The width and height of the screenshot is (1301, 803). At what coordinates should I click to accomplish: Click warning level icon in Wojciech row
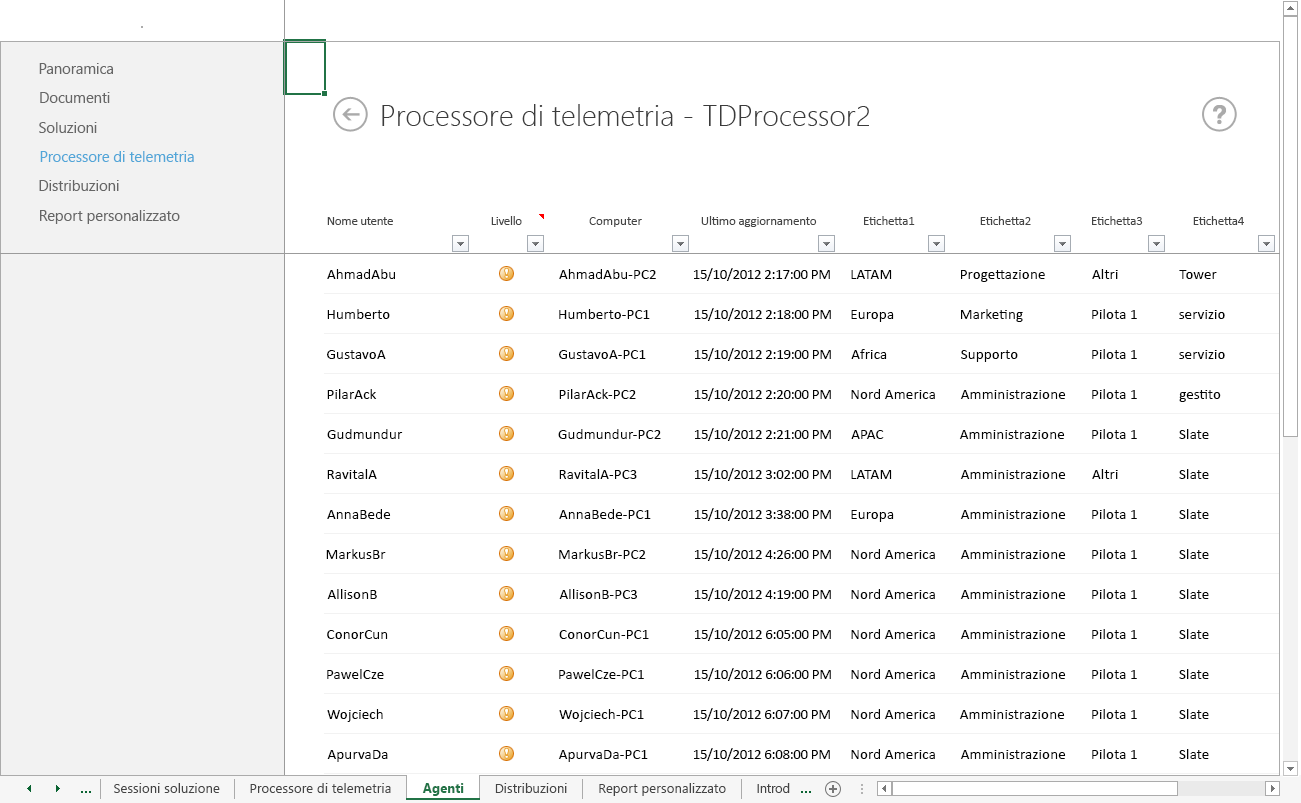[506, 713]
